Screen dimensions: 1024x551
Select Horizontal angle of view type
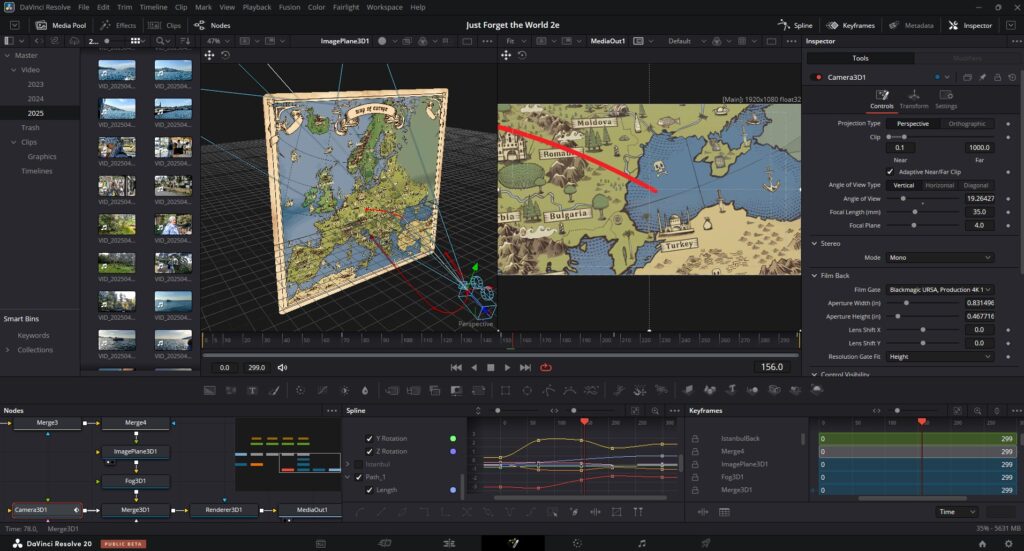click(x=939, y=185)
